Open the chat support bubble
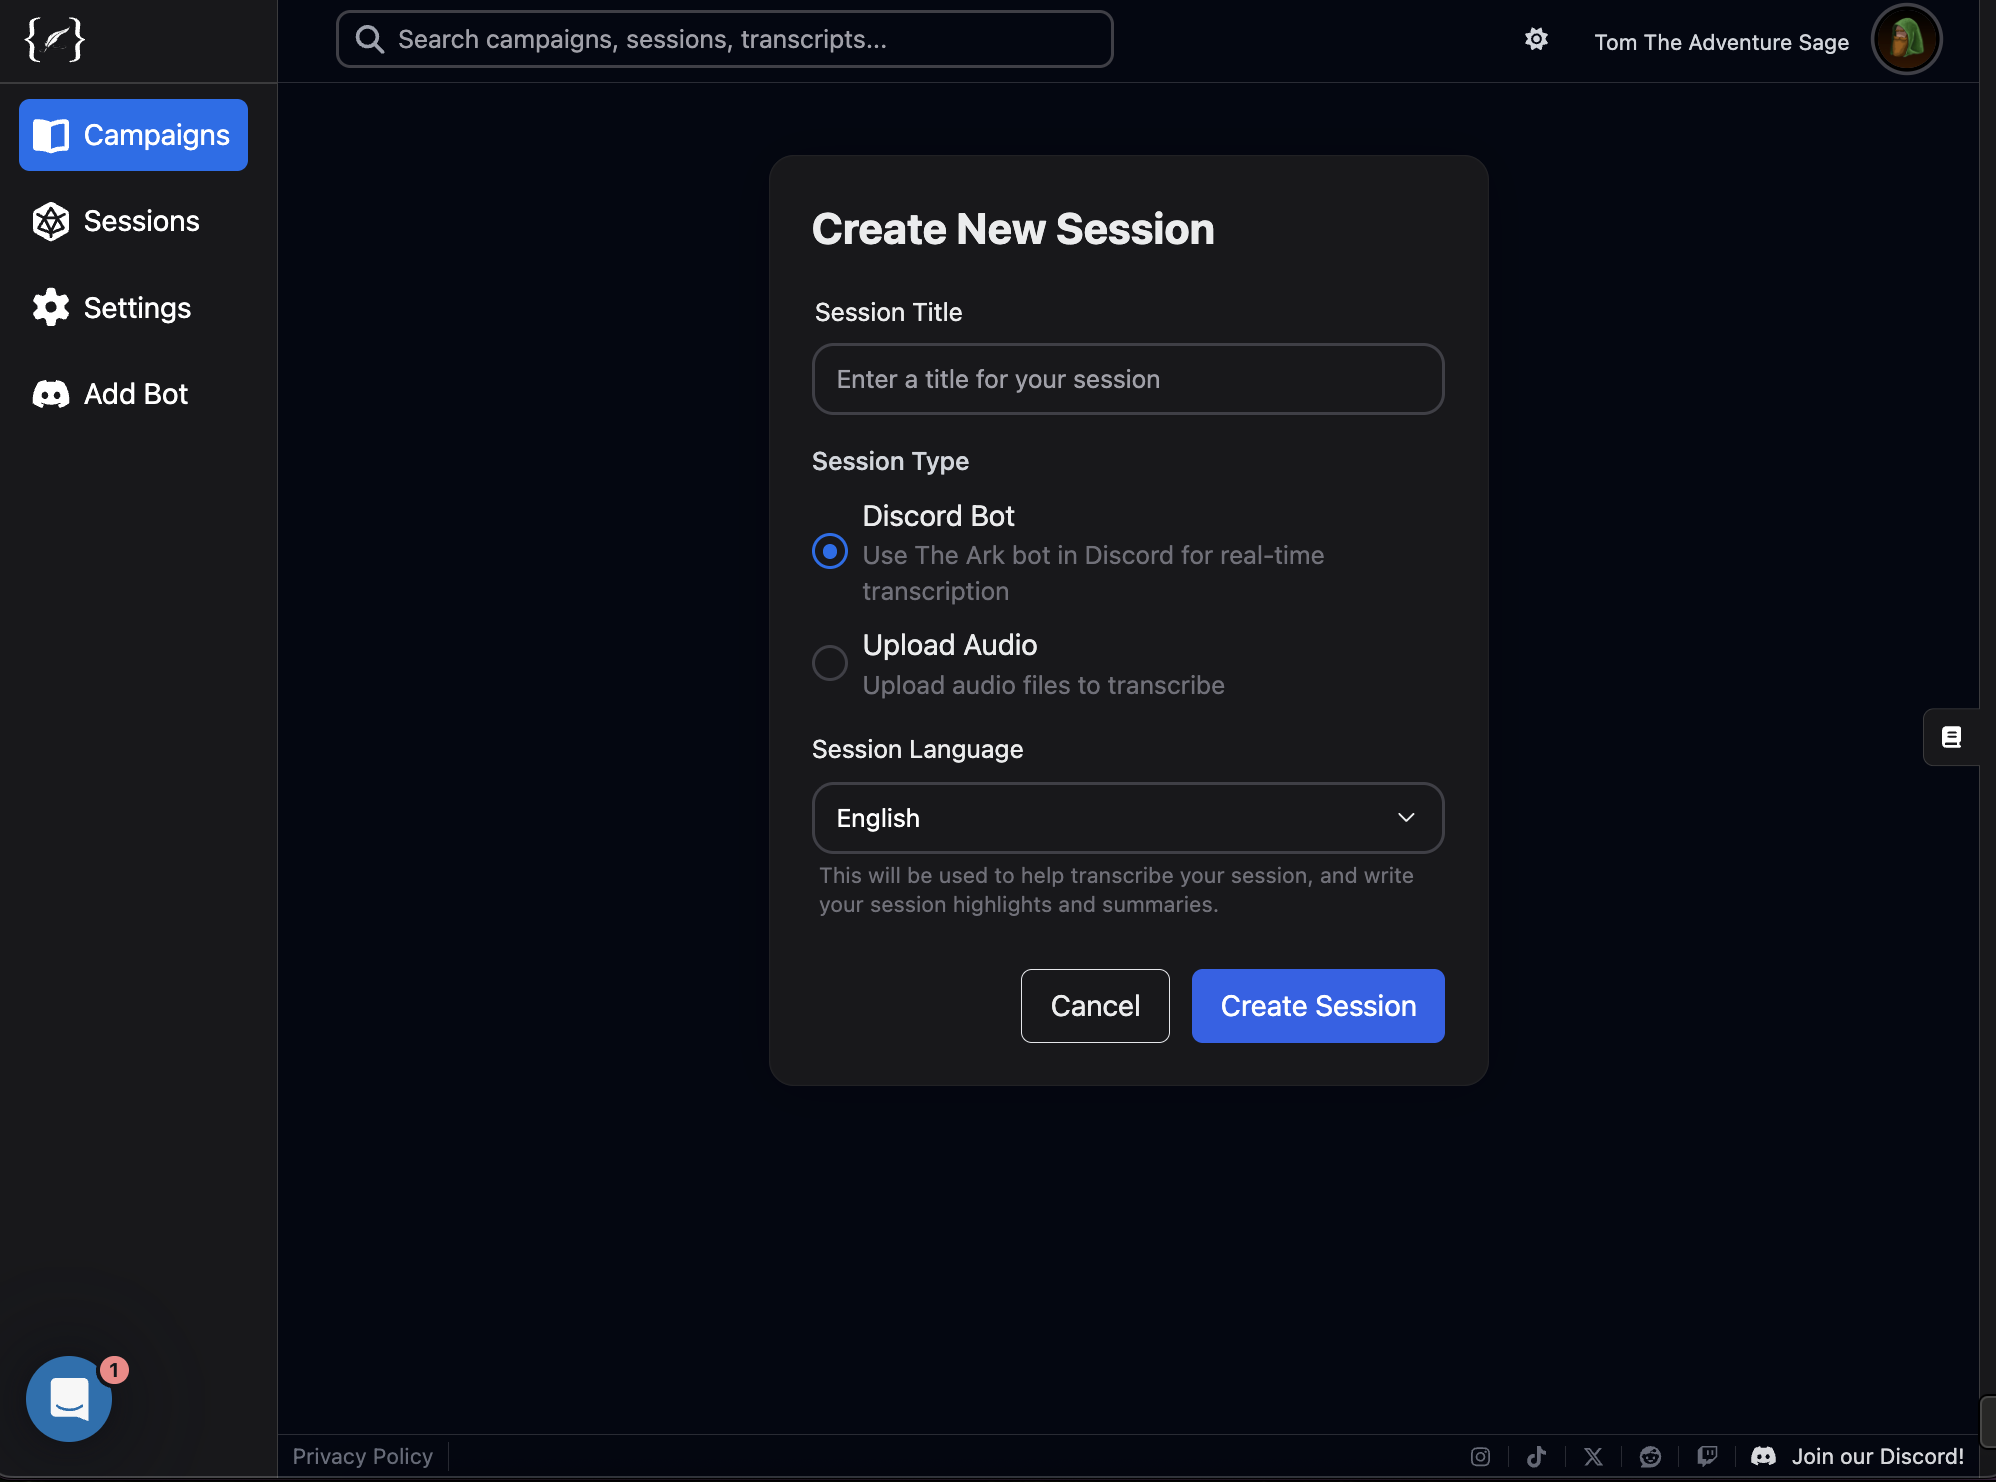1996x1482 pixels. [x=69, y=1398]
